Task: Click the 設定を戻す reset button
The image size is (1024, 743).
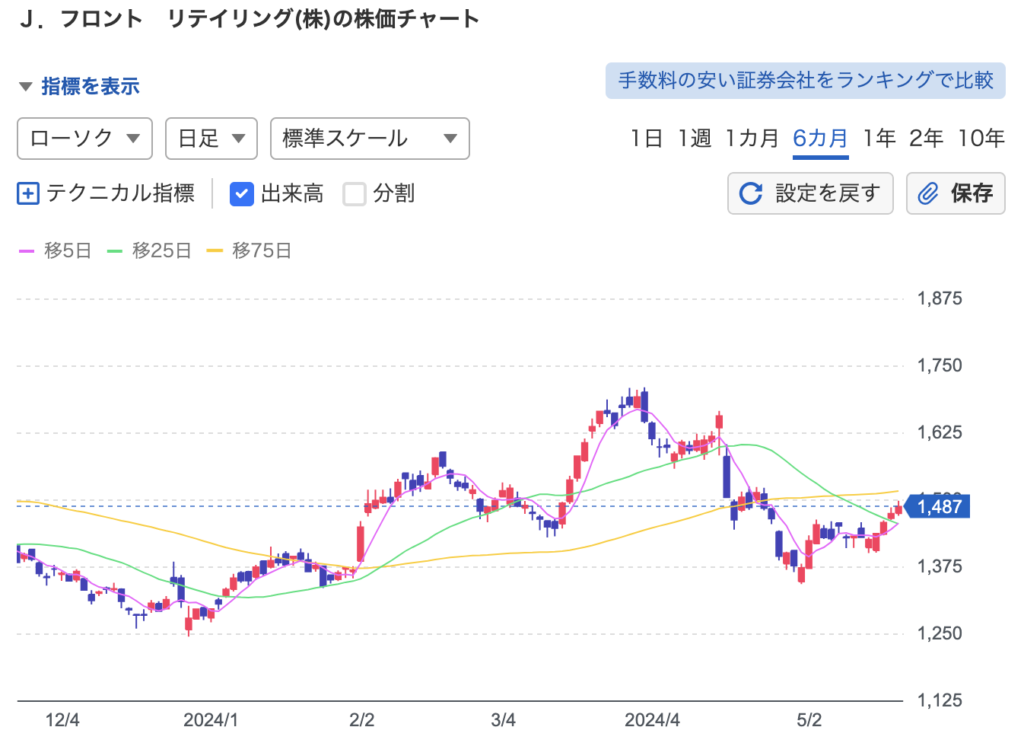Action: (810, 193)
